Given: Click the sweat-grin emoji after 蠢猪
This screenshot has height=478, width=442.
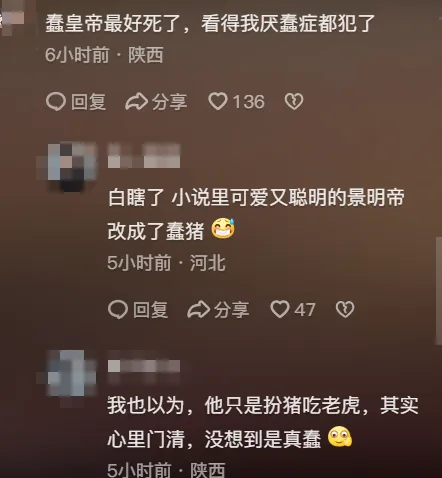Looking at the screenshot, I should [223, 229].
